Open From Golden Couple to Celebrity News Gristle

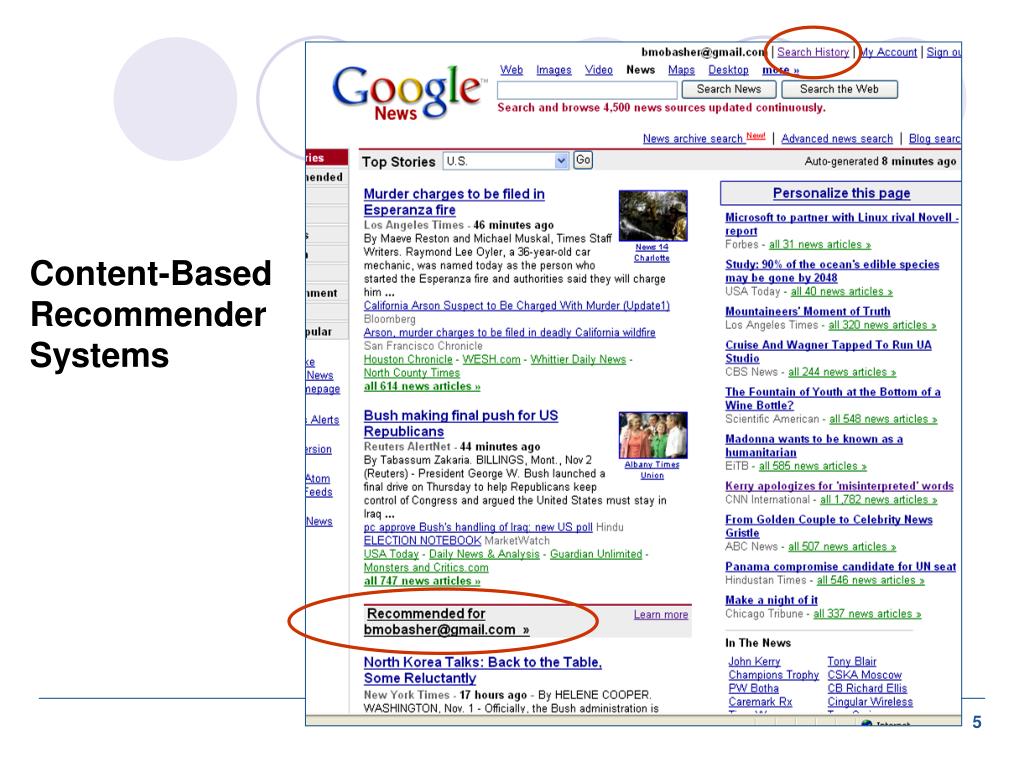(829, 526)
